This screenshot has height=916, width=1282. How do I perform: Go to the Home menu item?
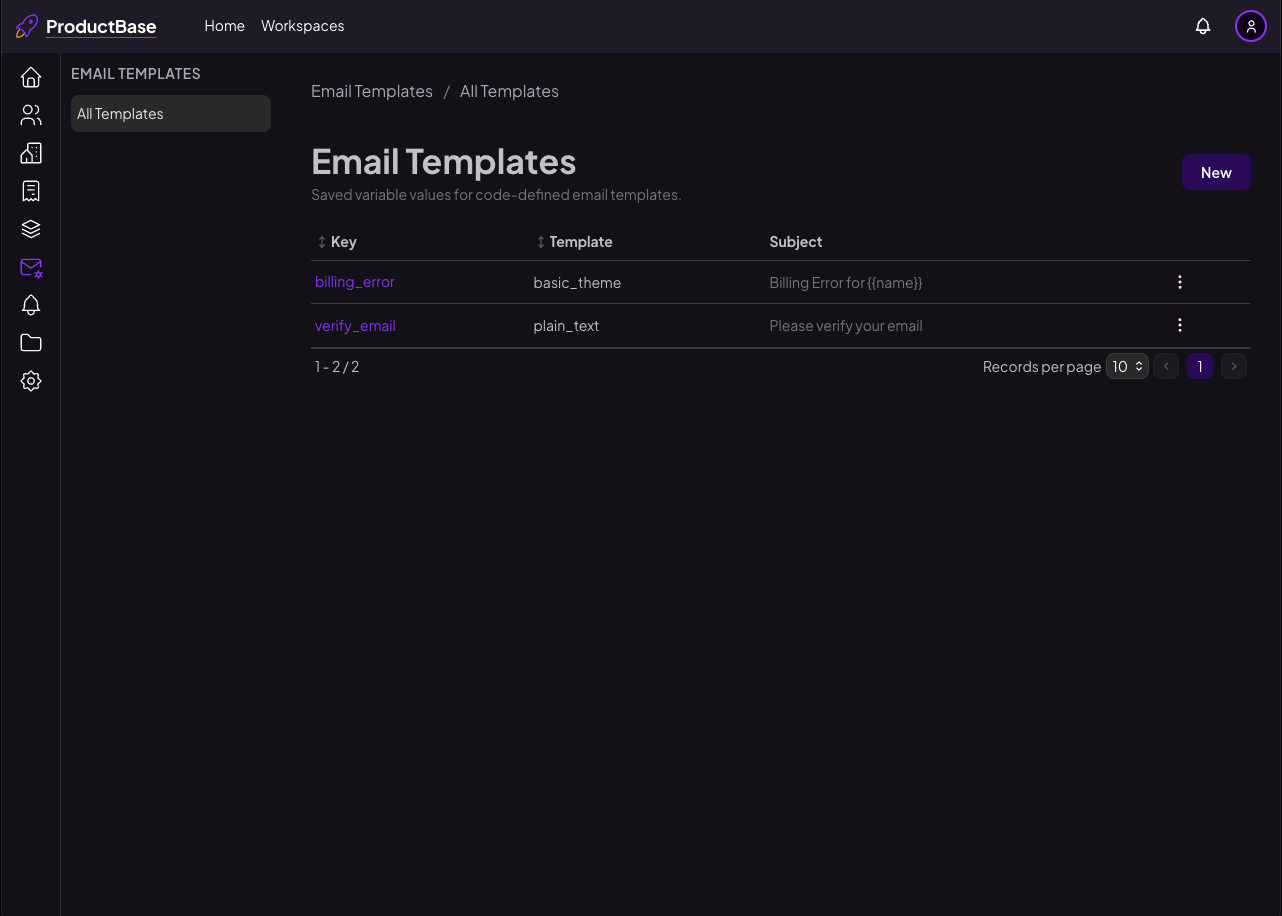click(x=225, y=26)
